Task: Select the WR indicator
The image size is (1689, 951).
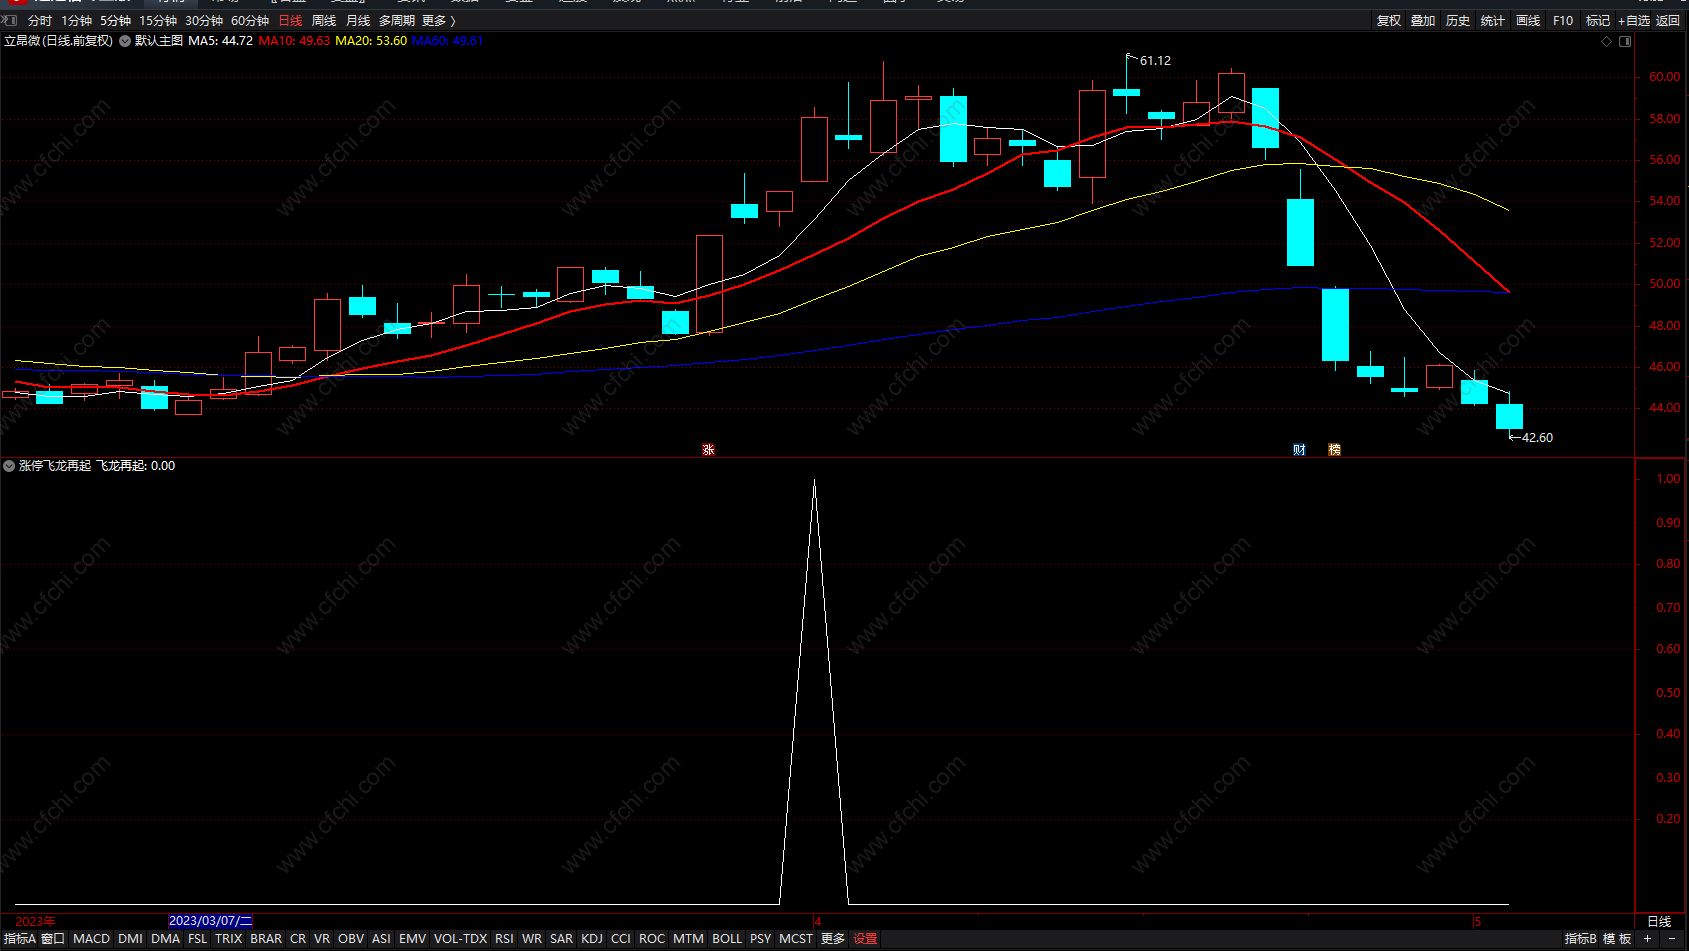Action: pyautogui.click(x=532, y=939)
